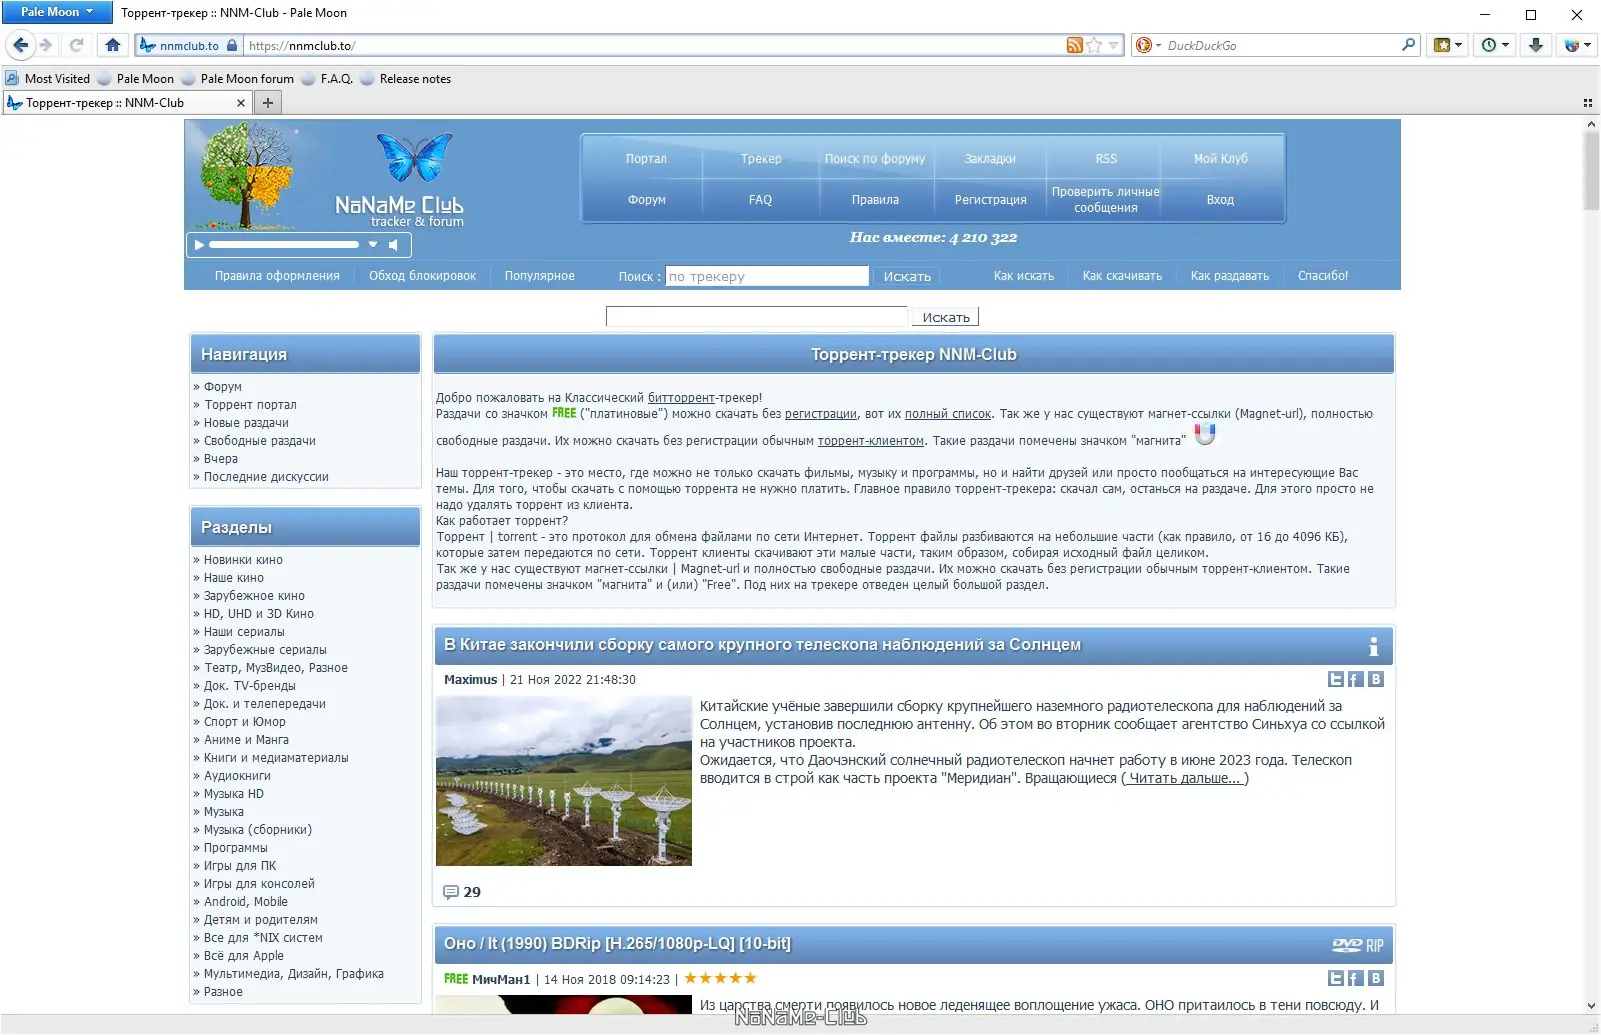Open the Зарубежное кино section
The height and width of the screenshot is (1035, 1601).
254,596
